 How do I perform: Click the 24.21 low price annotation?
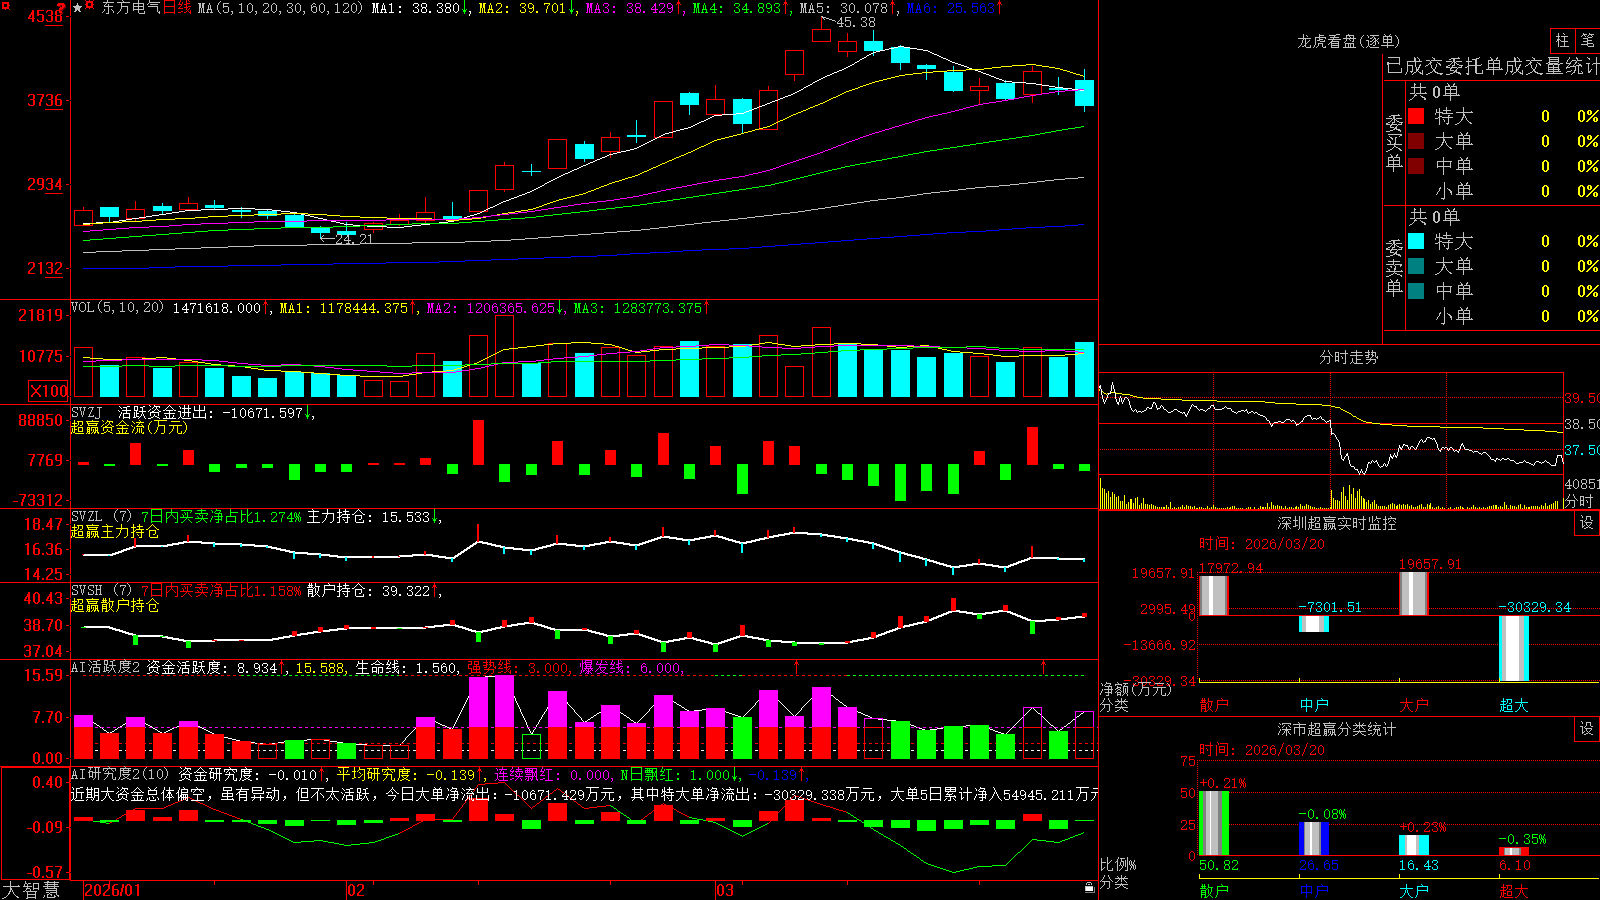353,239
